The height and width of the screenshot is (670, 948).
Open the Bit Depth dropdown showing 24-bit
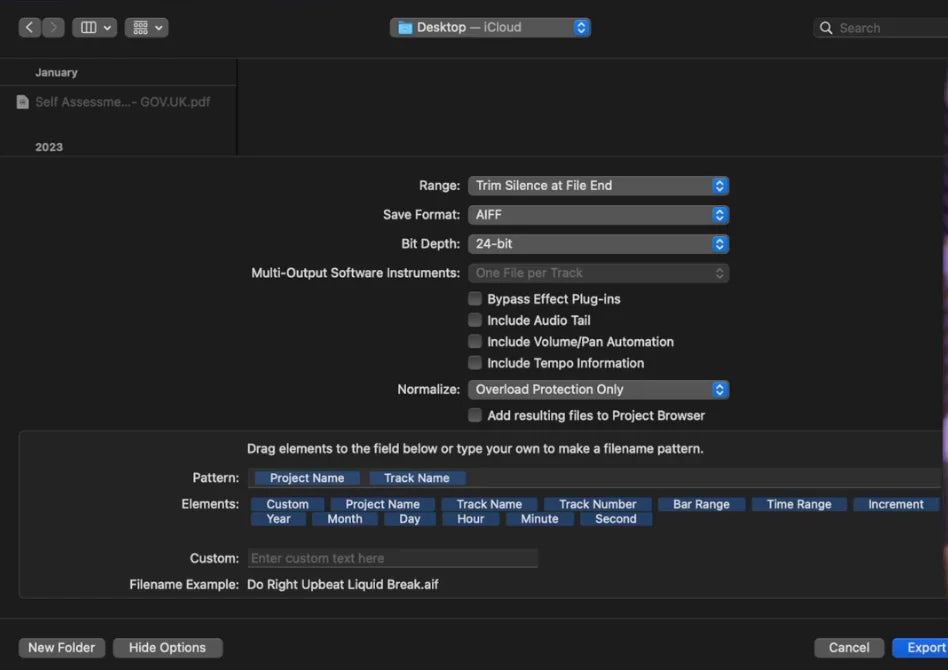pyautogui.click(x=598, y=244)
